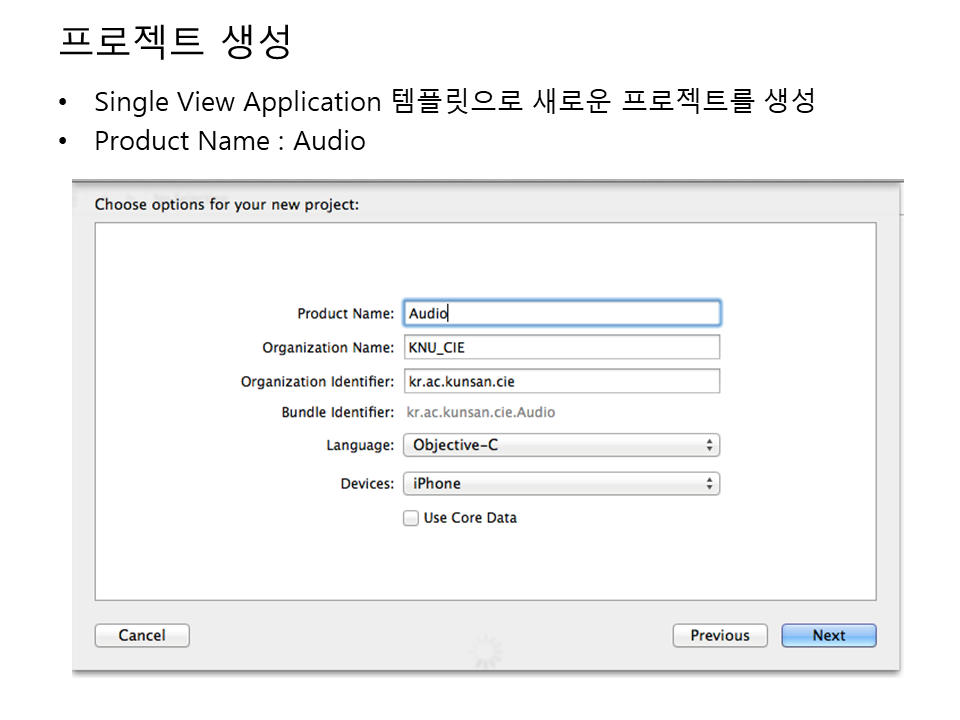Click the up-down arrows on Language popup
This screenshot has width=960, height=720.
[709, 445]
